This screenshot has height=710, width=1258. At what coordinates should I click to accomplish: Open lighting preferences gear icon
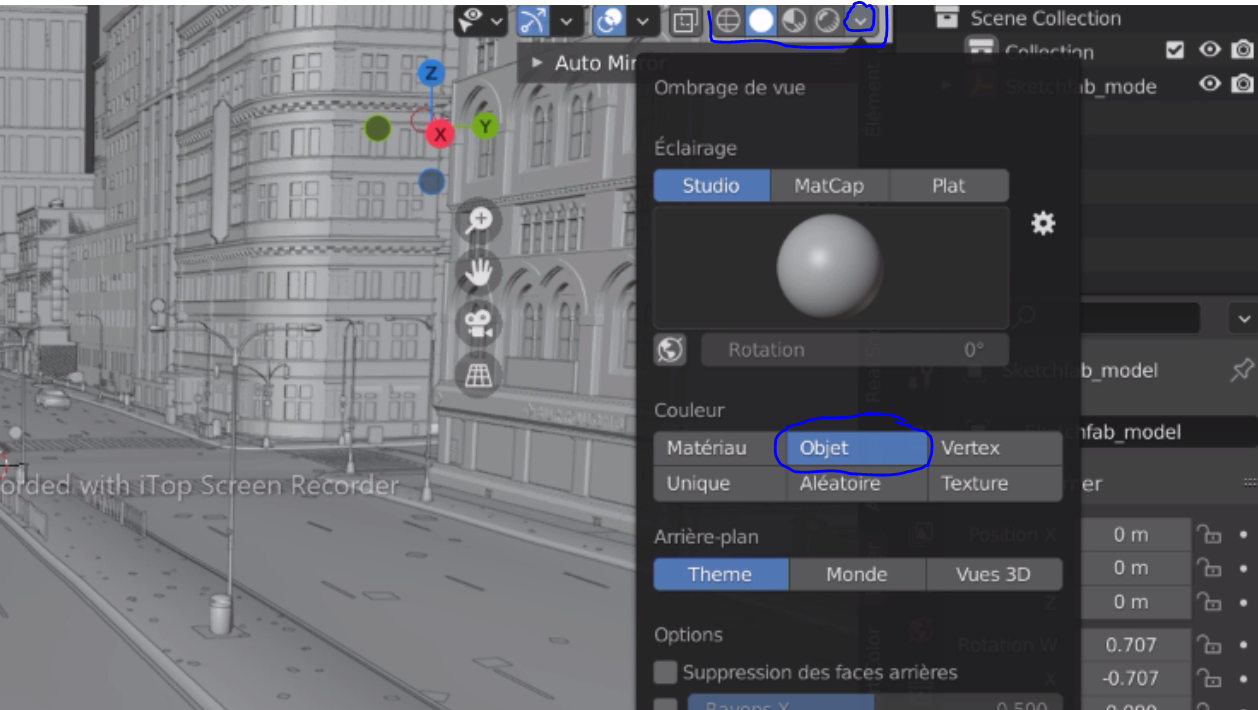pyautogui.click(x=1043, y=223)
